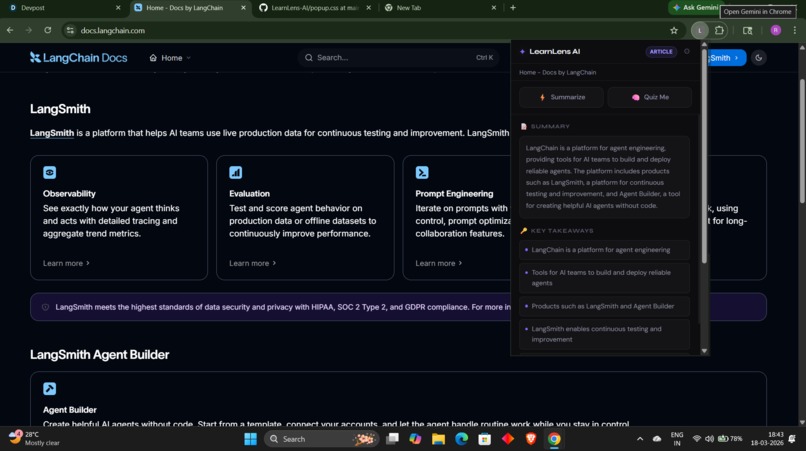Follow Learn more under Prompt Engineering
The height and width of the screenshot is (451, 806).
[438, 263]
